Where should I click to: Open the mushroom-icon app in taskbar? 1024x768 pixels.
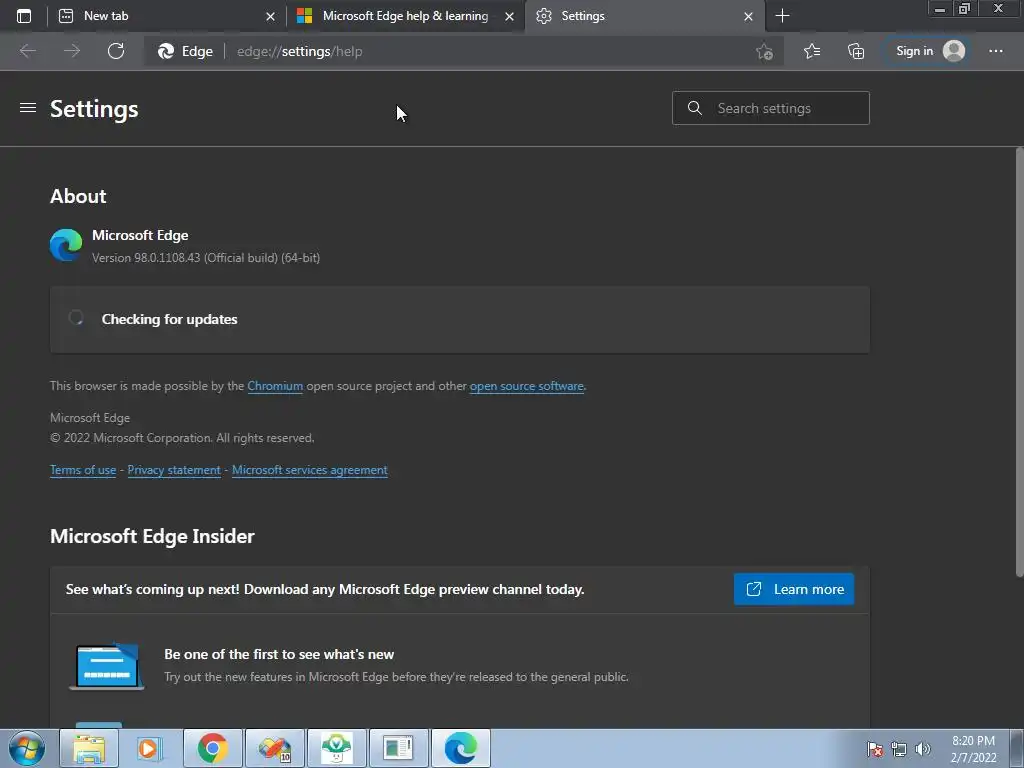(x=336, y=748)
